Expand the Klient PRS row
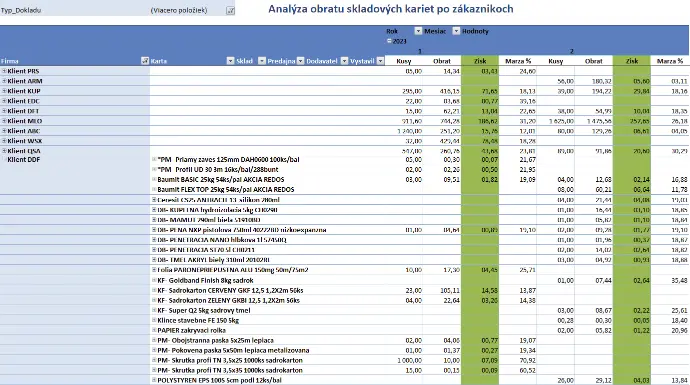This screenshot has width=690, height=385. click(x=4, y=71)
